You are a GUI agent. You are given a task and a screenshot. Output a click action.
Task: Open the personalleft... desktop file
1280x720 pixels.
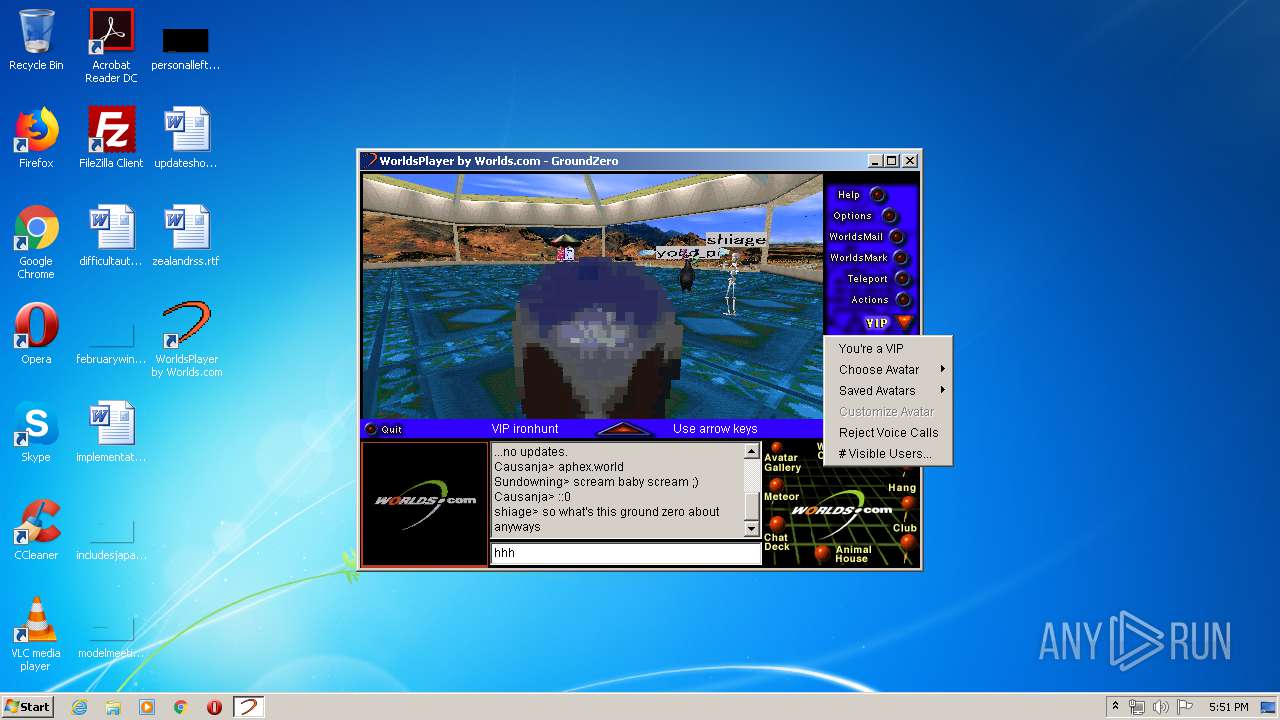coord(186,50)
